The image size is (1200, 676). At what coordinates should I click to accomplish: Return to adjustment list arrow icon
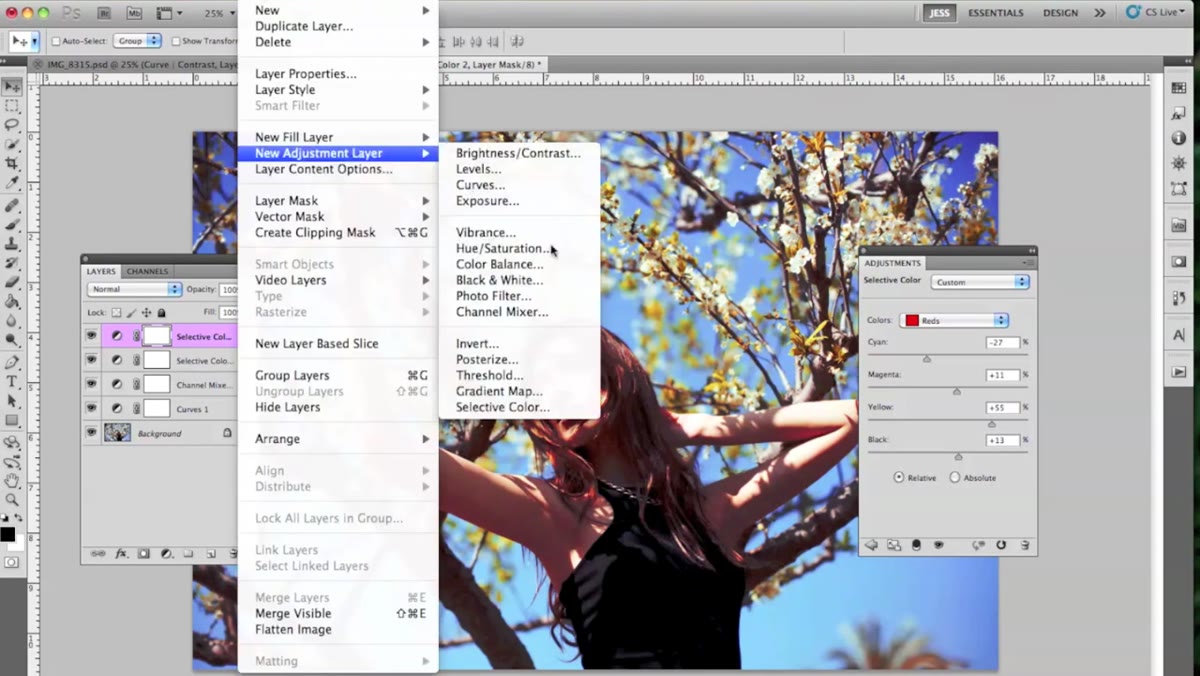(x=871, y=545)
